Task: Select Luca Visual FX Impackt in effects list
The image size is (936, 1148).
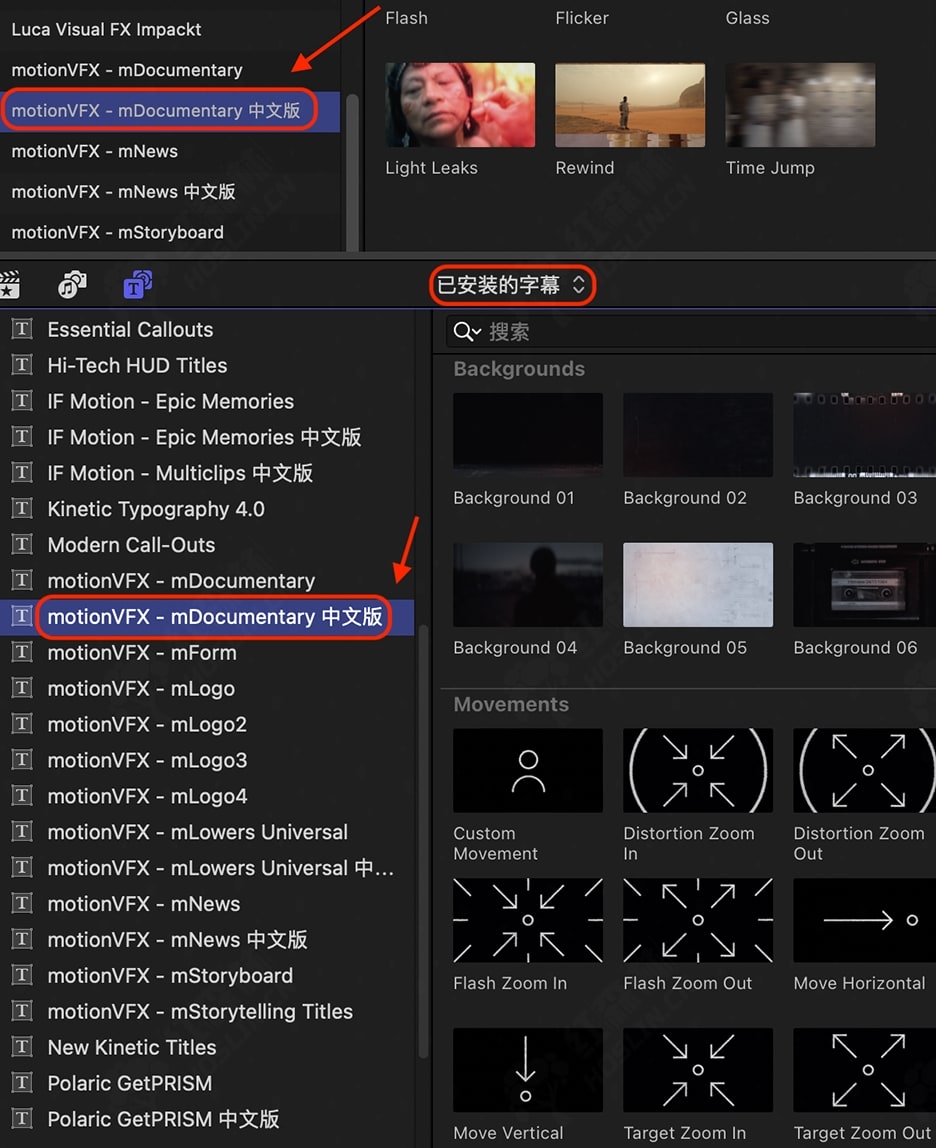Action: coord(106,29)
